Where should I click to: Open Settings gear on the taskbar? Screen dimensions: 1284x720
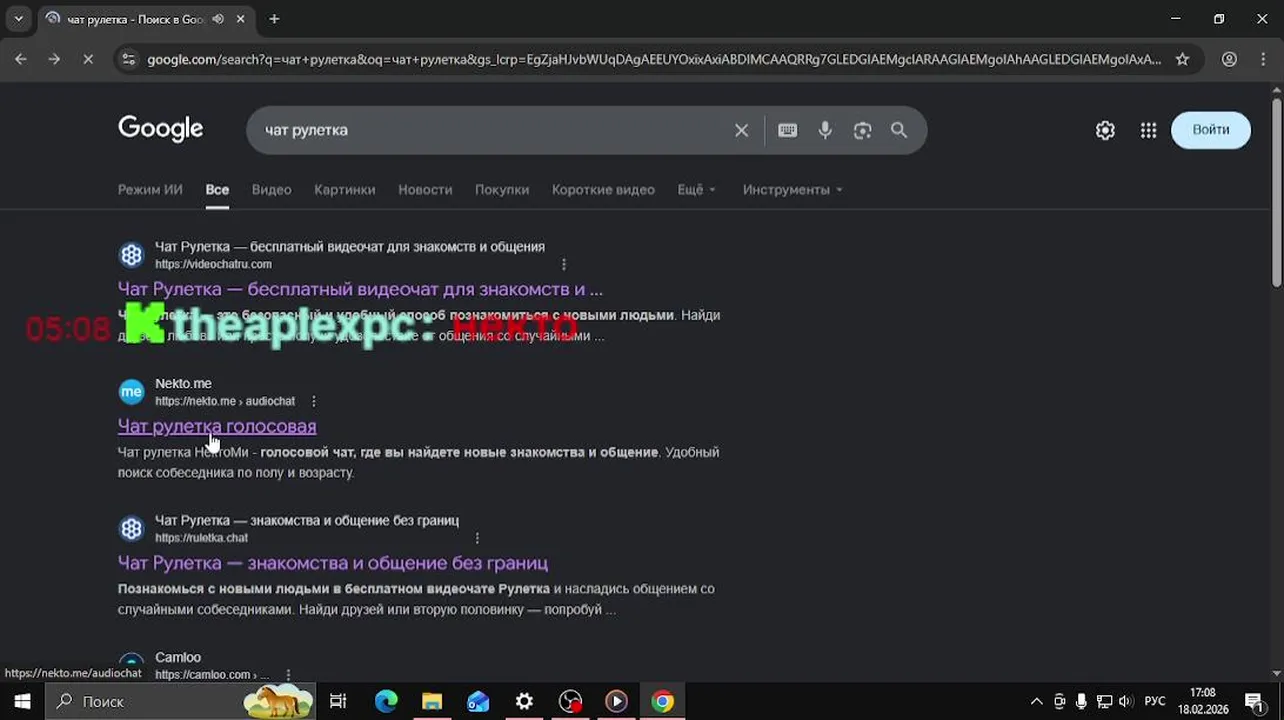[524, 701]
